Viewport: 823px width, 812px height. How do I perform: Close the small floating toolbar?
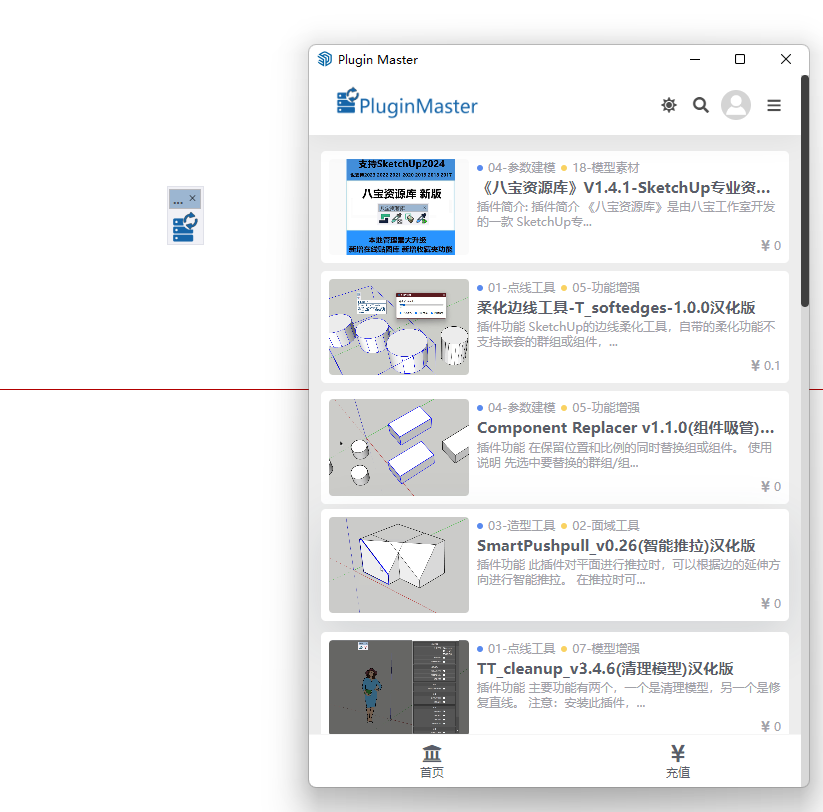pyautogui.click(x=193, y=199)
